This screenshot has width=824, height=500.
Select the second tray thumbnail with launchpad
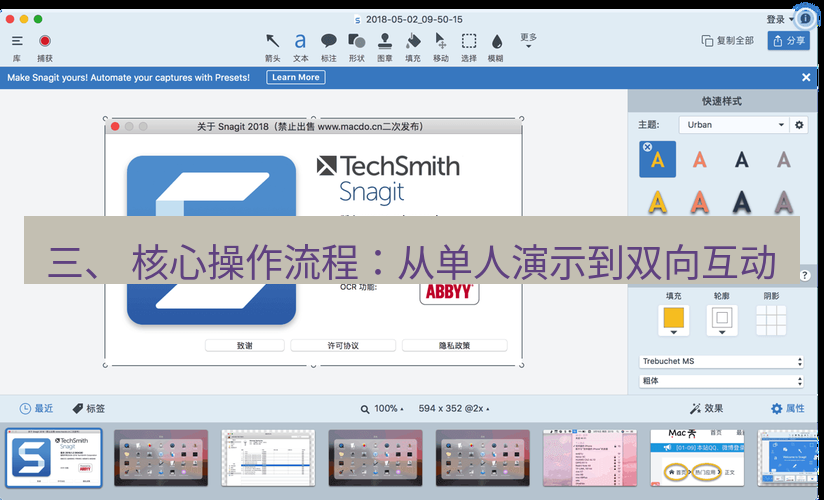(x=161, y=458)
